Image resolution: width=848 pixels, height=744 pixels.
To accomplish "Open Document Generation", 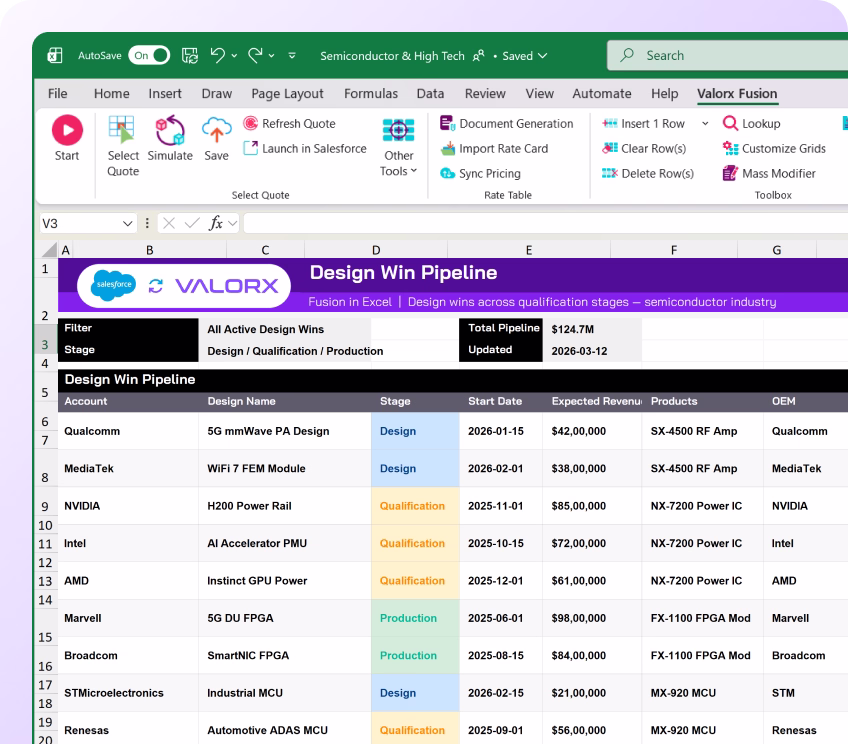I will click(506, 123).
